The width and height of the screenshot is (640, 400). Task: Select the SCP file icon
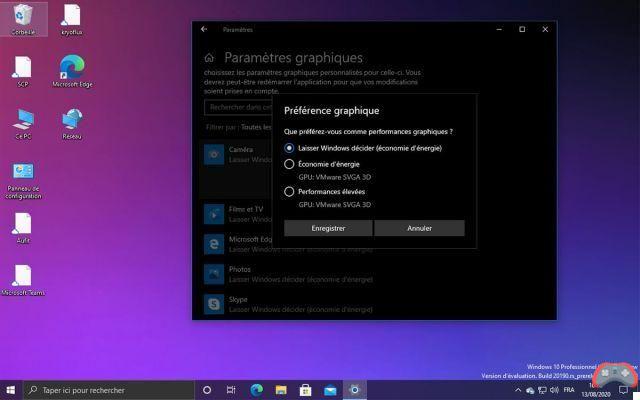[23, 71]
